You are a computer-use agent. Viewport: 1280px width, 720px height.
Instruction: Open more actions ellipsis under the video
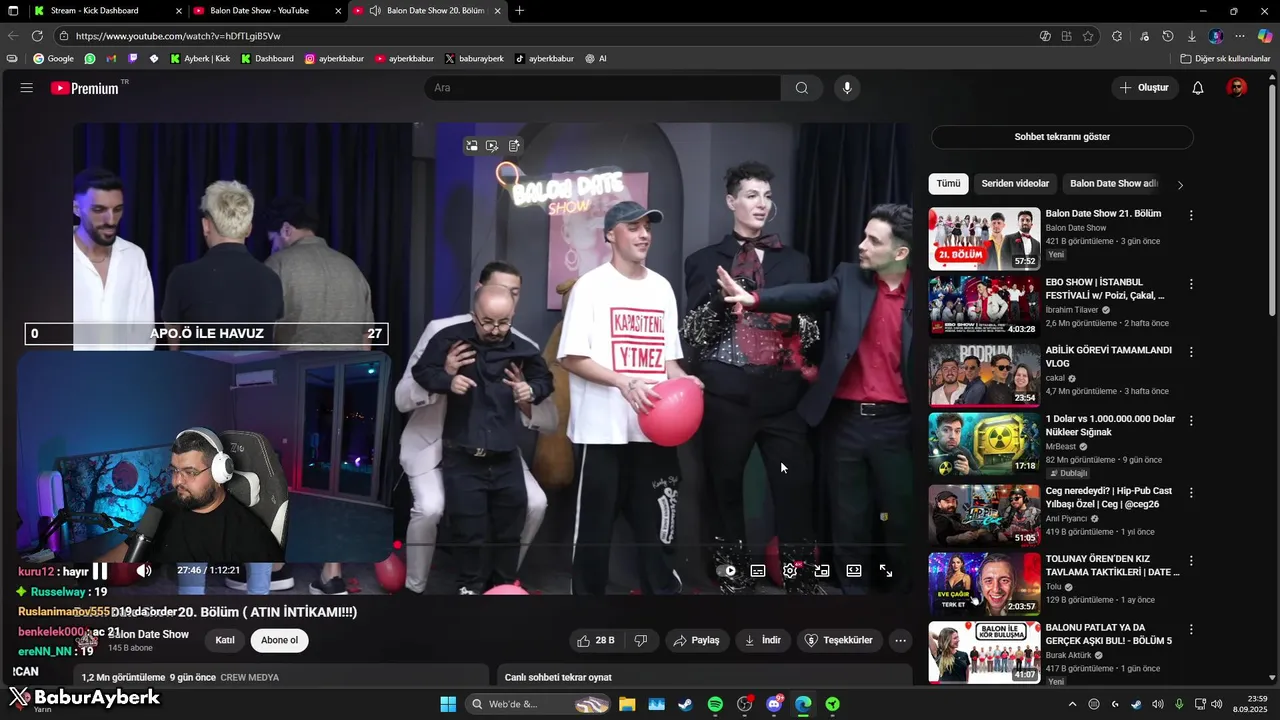pos(901,640)
